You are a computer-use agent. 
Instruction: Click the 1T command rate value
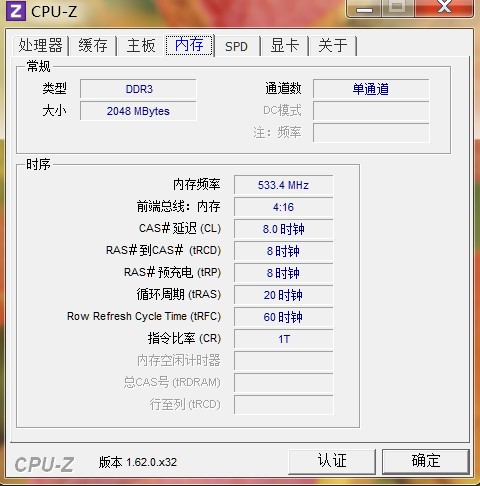[283, 339]
